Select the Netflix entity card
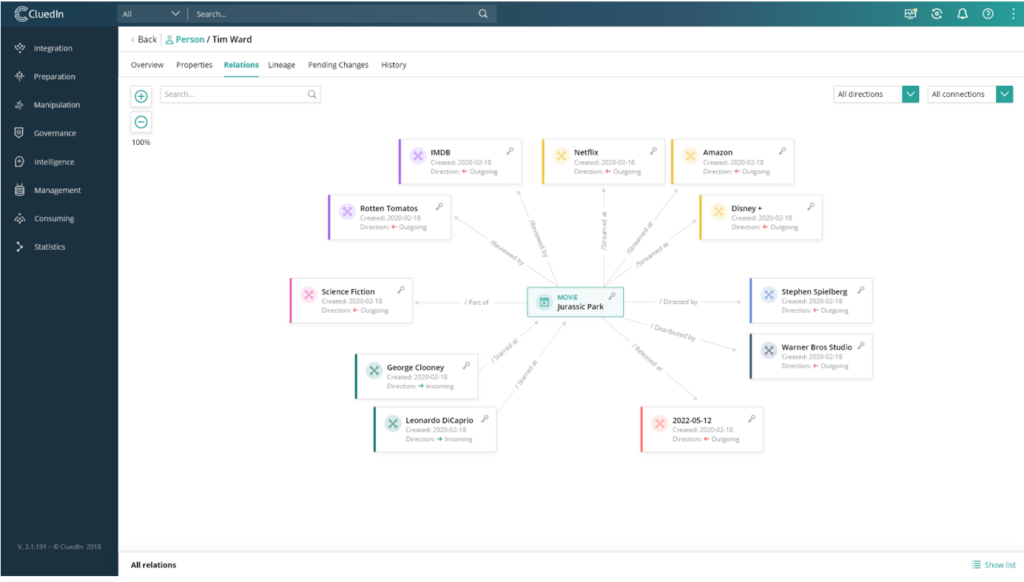Image resolution: width=1024 pixels, height=582 pixels. point(603,161)
